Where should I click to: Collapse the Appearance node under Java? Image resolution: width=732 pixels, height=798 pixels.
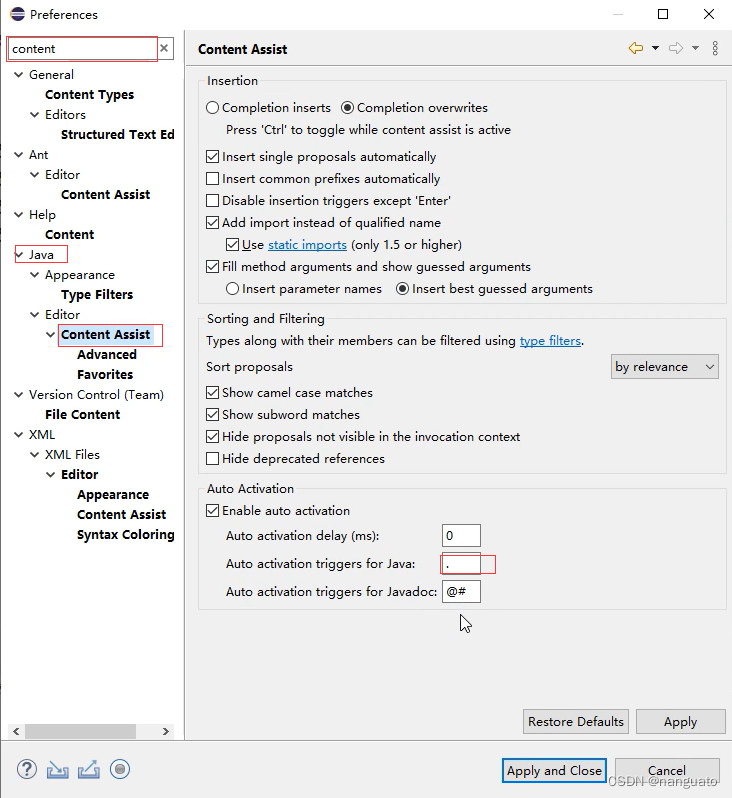pos(35,275)
